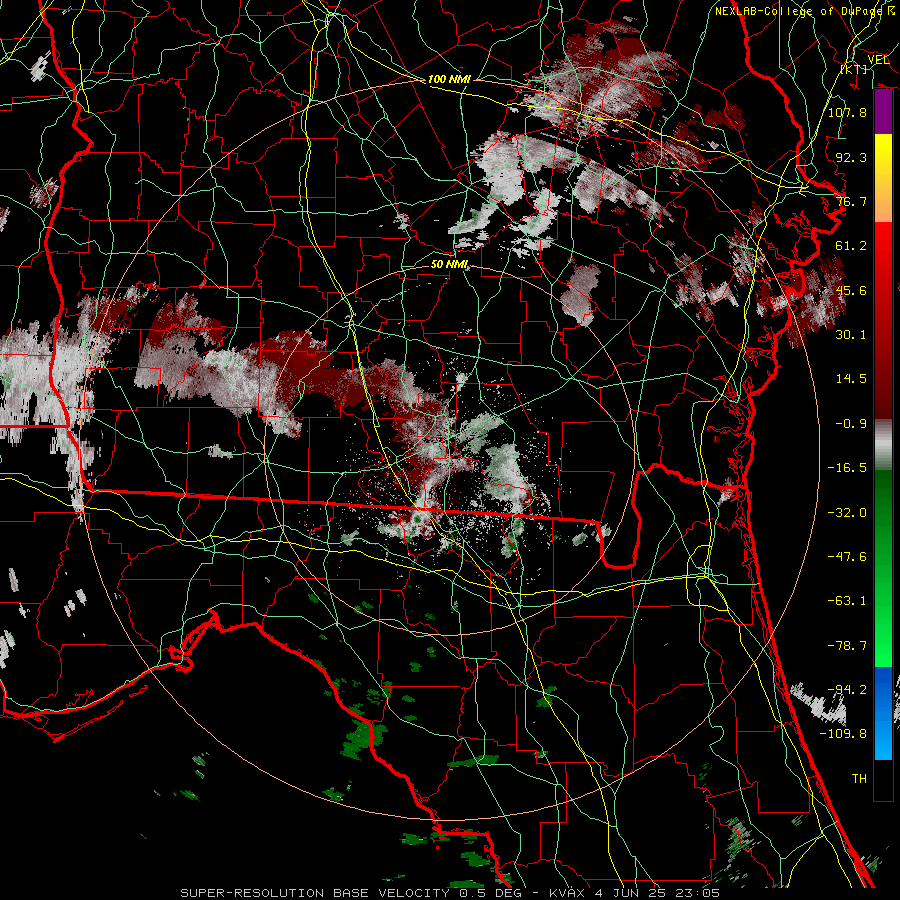Screen dimensions: 900x900
Task: Click the KVAX station identifier in caption
Action: [567, 893]
